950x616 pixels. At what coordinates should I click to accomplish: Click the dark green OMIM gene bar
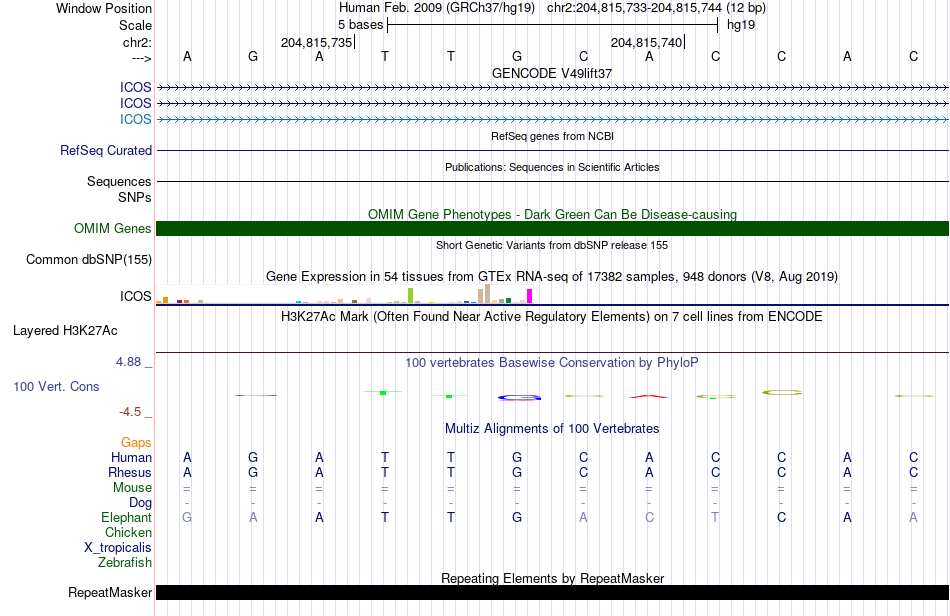click(552, 228)
